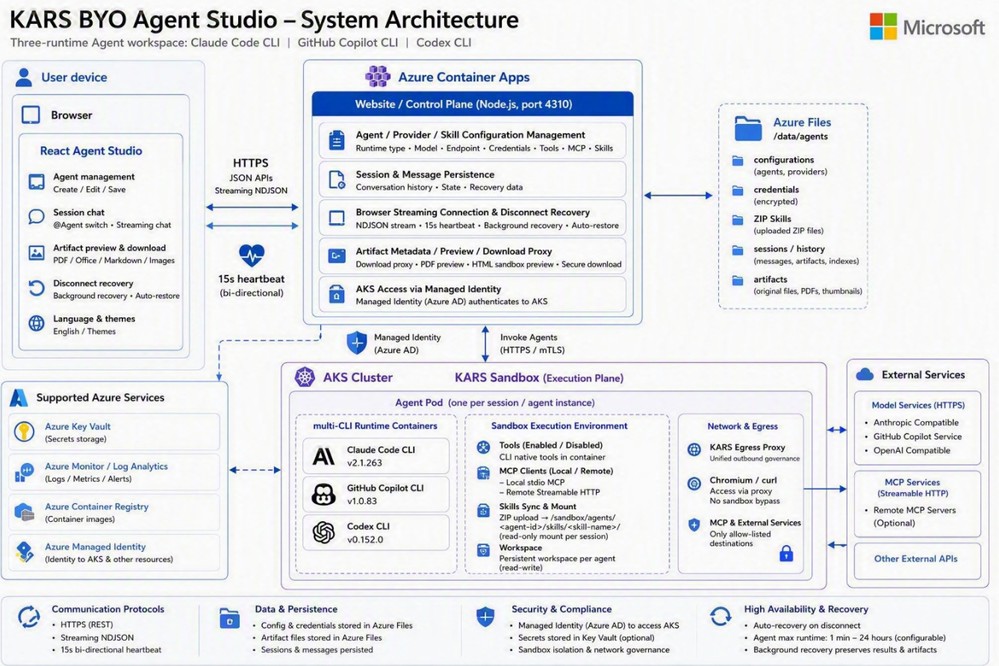The height and width of the screenshot is (666, 999).
Task: Click the Azure Files large folder icon
Action: 748,128
